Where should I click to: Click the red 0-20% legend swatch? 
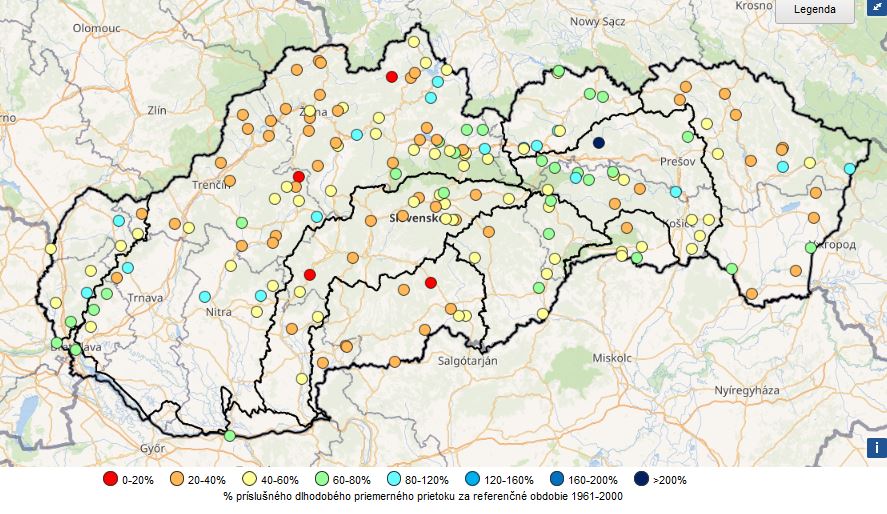click(109, 479)
